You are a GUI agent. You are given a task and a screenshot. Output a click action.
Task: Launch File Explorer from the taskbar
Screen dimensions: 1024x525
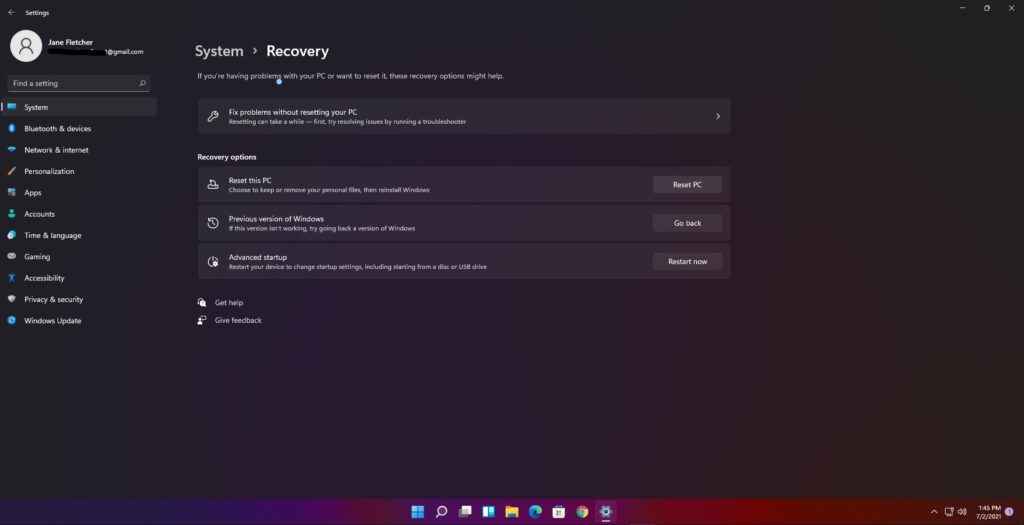512,512
